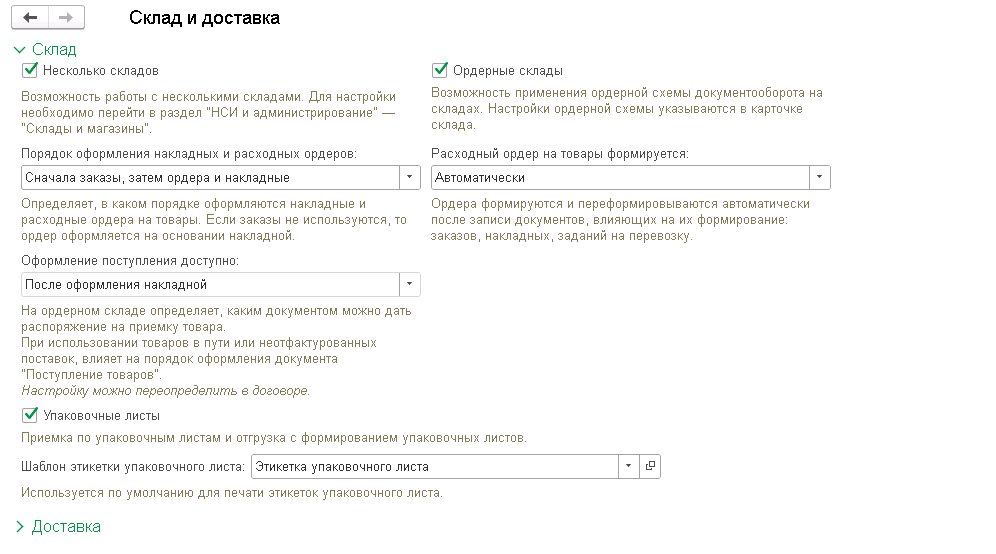Disable the Ордерные склады checkbox
The width and height of the screenshot is (996, 554).
[439, 70]
